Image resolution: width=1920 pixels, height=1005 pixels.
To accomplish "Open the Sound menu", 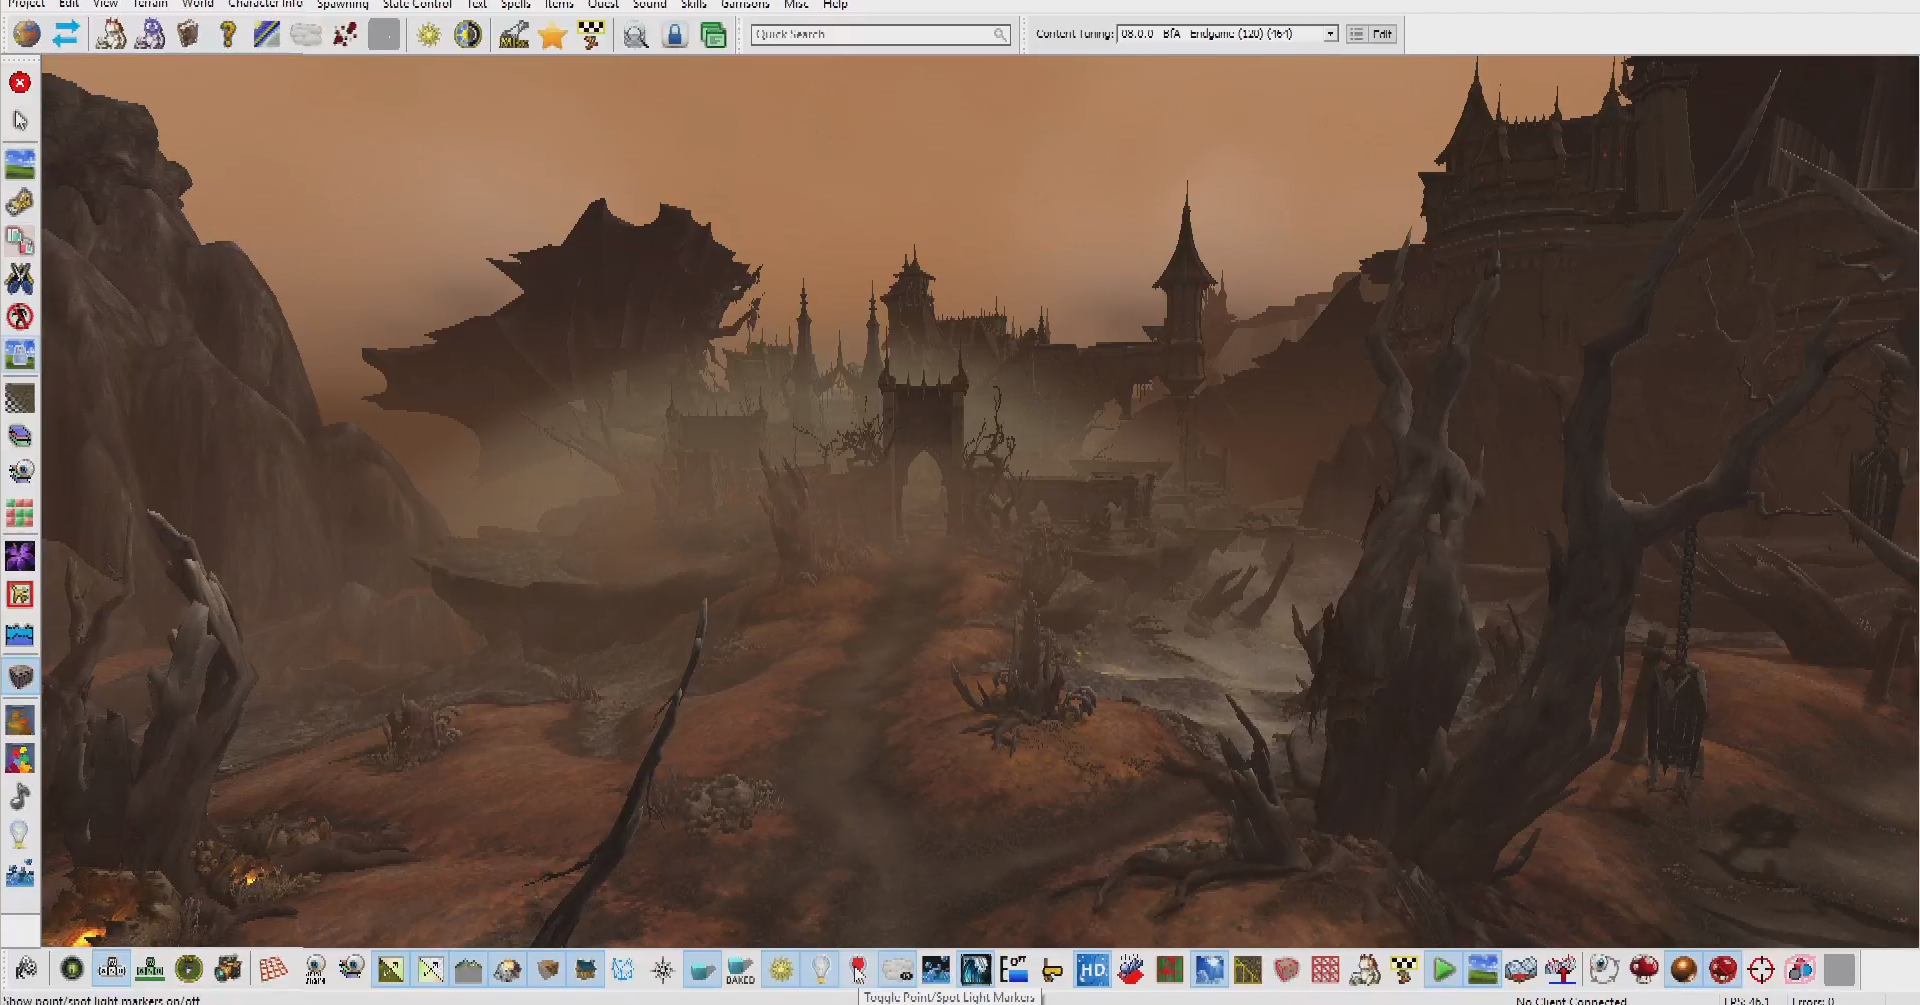I will click(x=649, y=4).
